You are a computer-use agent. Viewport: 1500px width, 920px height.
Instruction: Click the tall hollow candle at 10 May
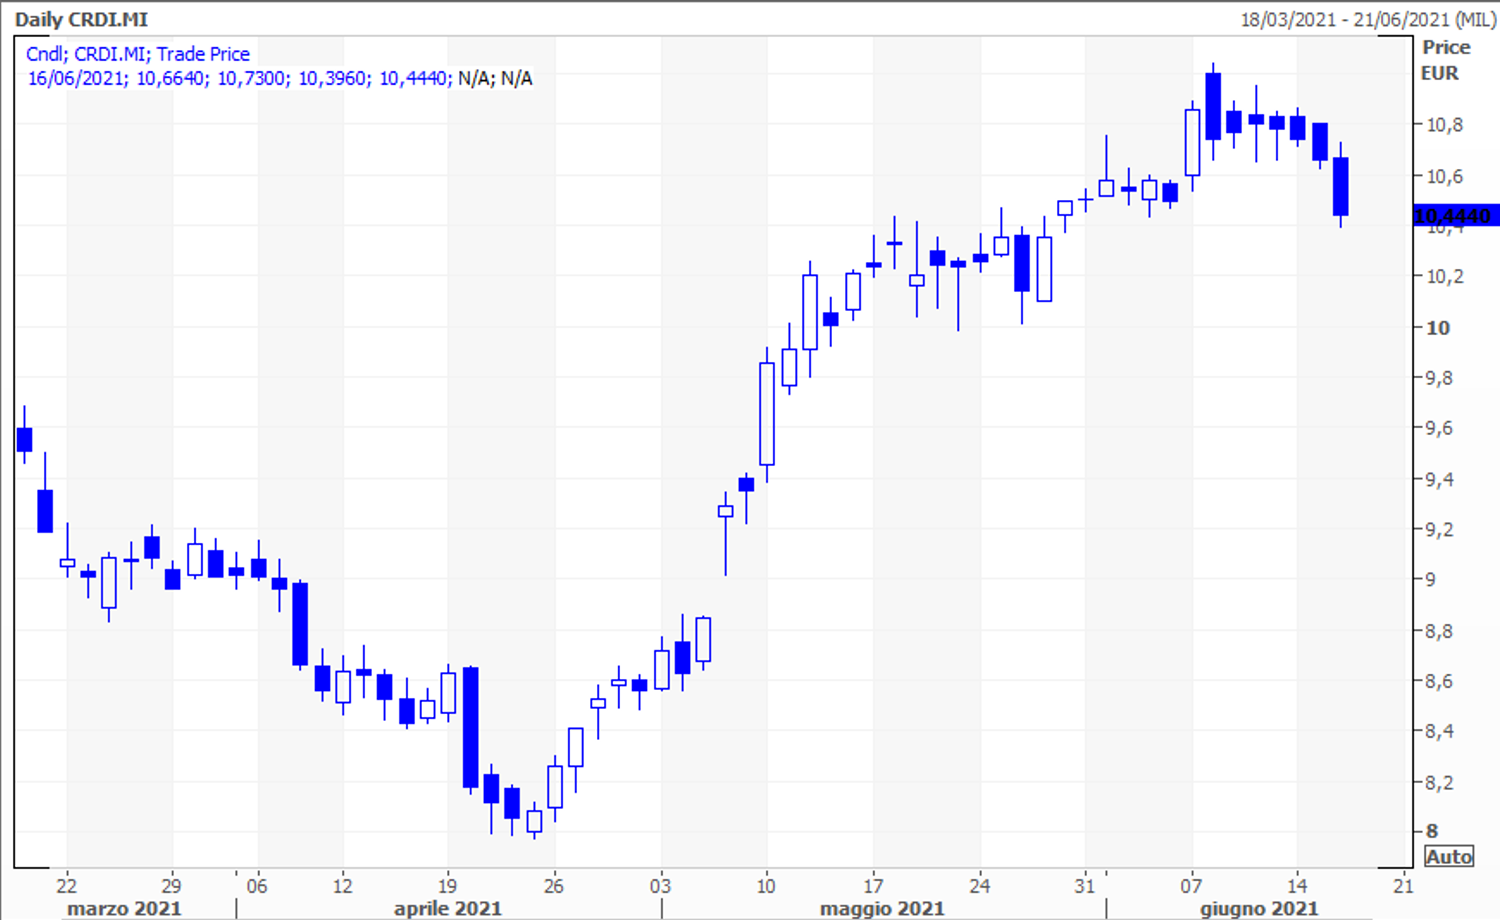click(x=767, y=414)
